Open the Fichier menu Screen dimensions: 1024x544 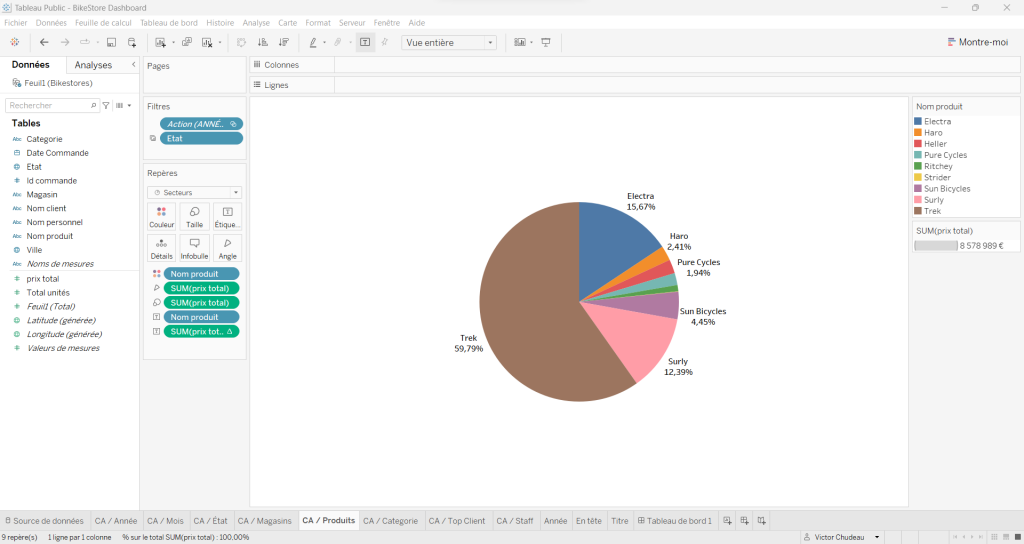click(x=16, y=23)
